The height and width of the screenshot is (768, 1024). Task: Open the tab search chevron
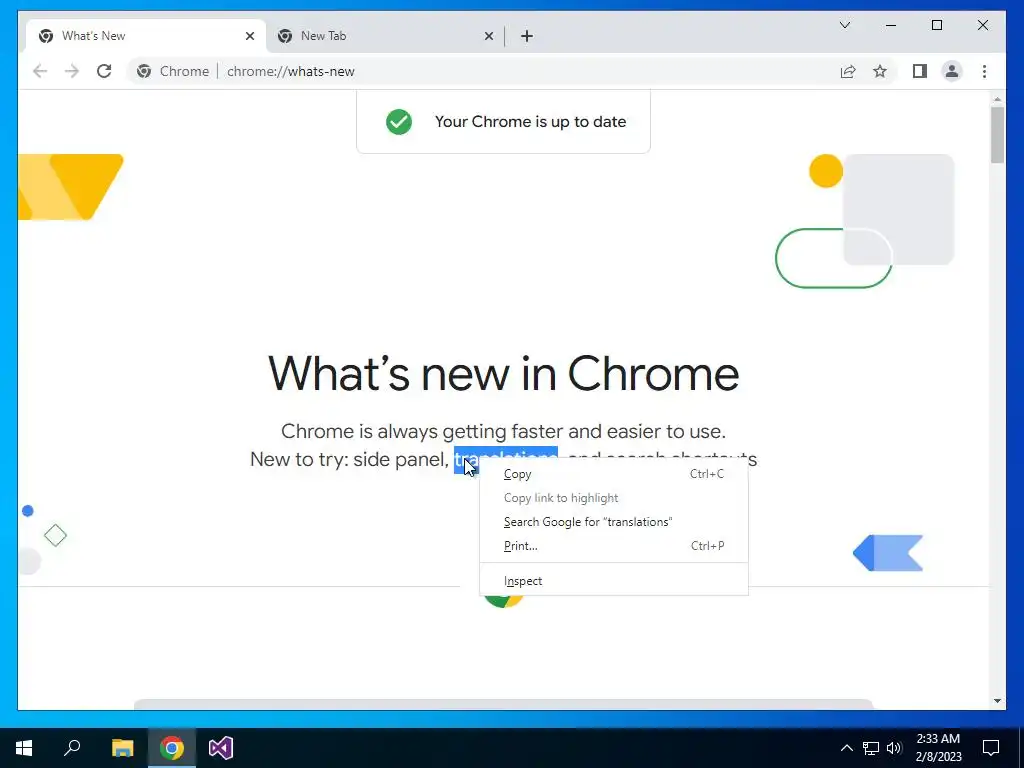pyautogui.click(x=844, y=25)
